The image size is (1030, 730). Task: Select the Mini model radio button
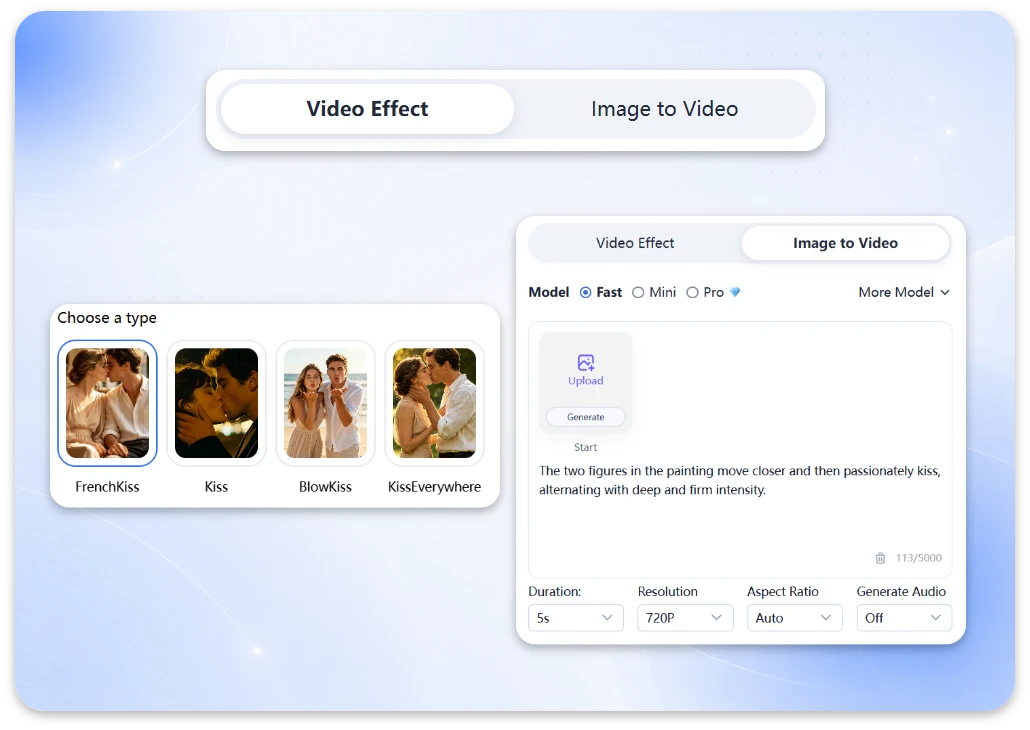pyautogui.click(x=638, y=292)
